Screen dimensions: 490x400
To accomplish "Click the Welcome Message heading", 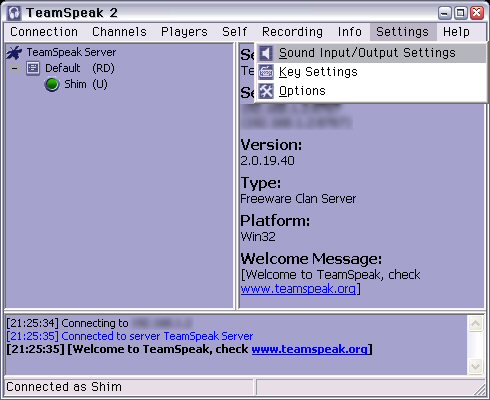I will point(311,259).
